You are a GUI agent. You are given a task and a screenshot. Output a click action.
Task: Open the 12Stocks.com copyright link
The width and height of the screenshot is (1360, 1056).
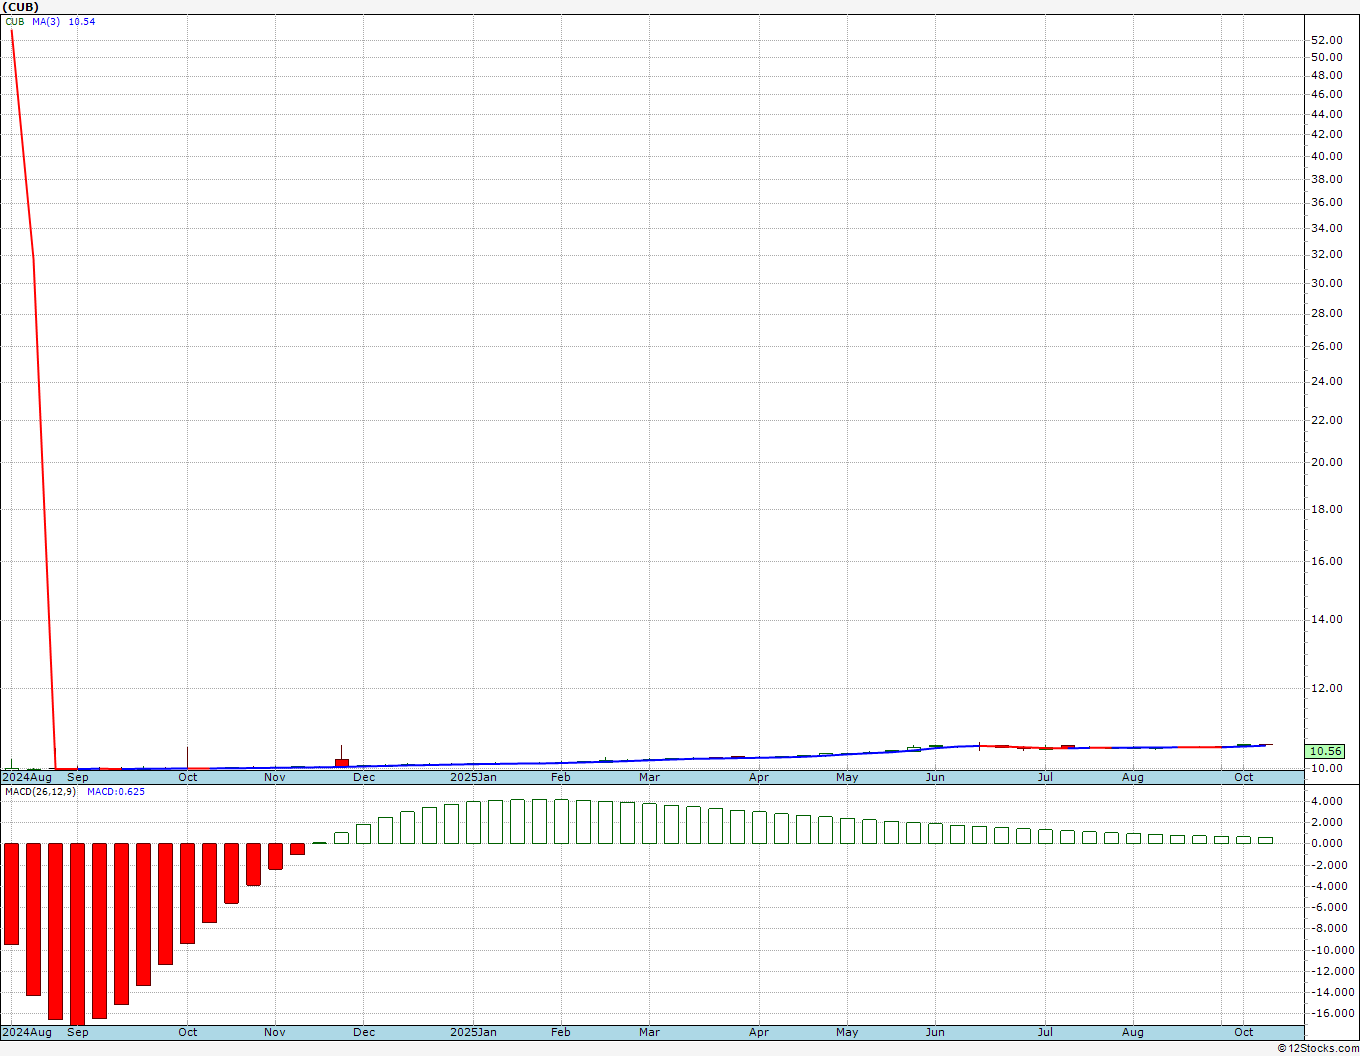tap(1318, 1048)
